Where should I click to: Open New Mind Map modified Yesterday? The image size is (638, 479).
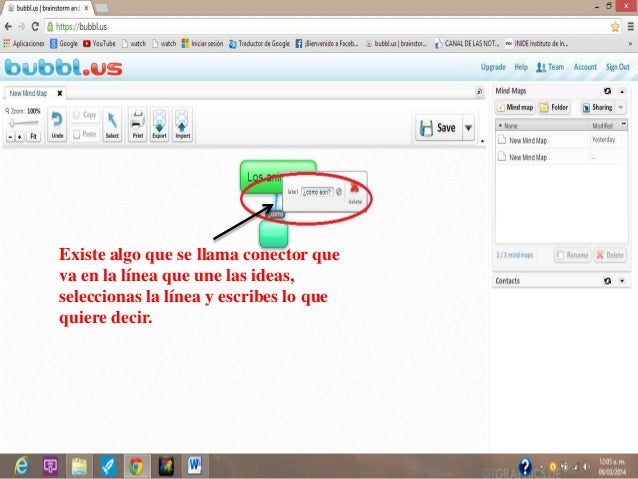560,140
